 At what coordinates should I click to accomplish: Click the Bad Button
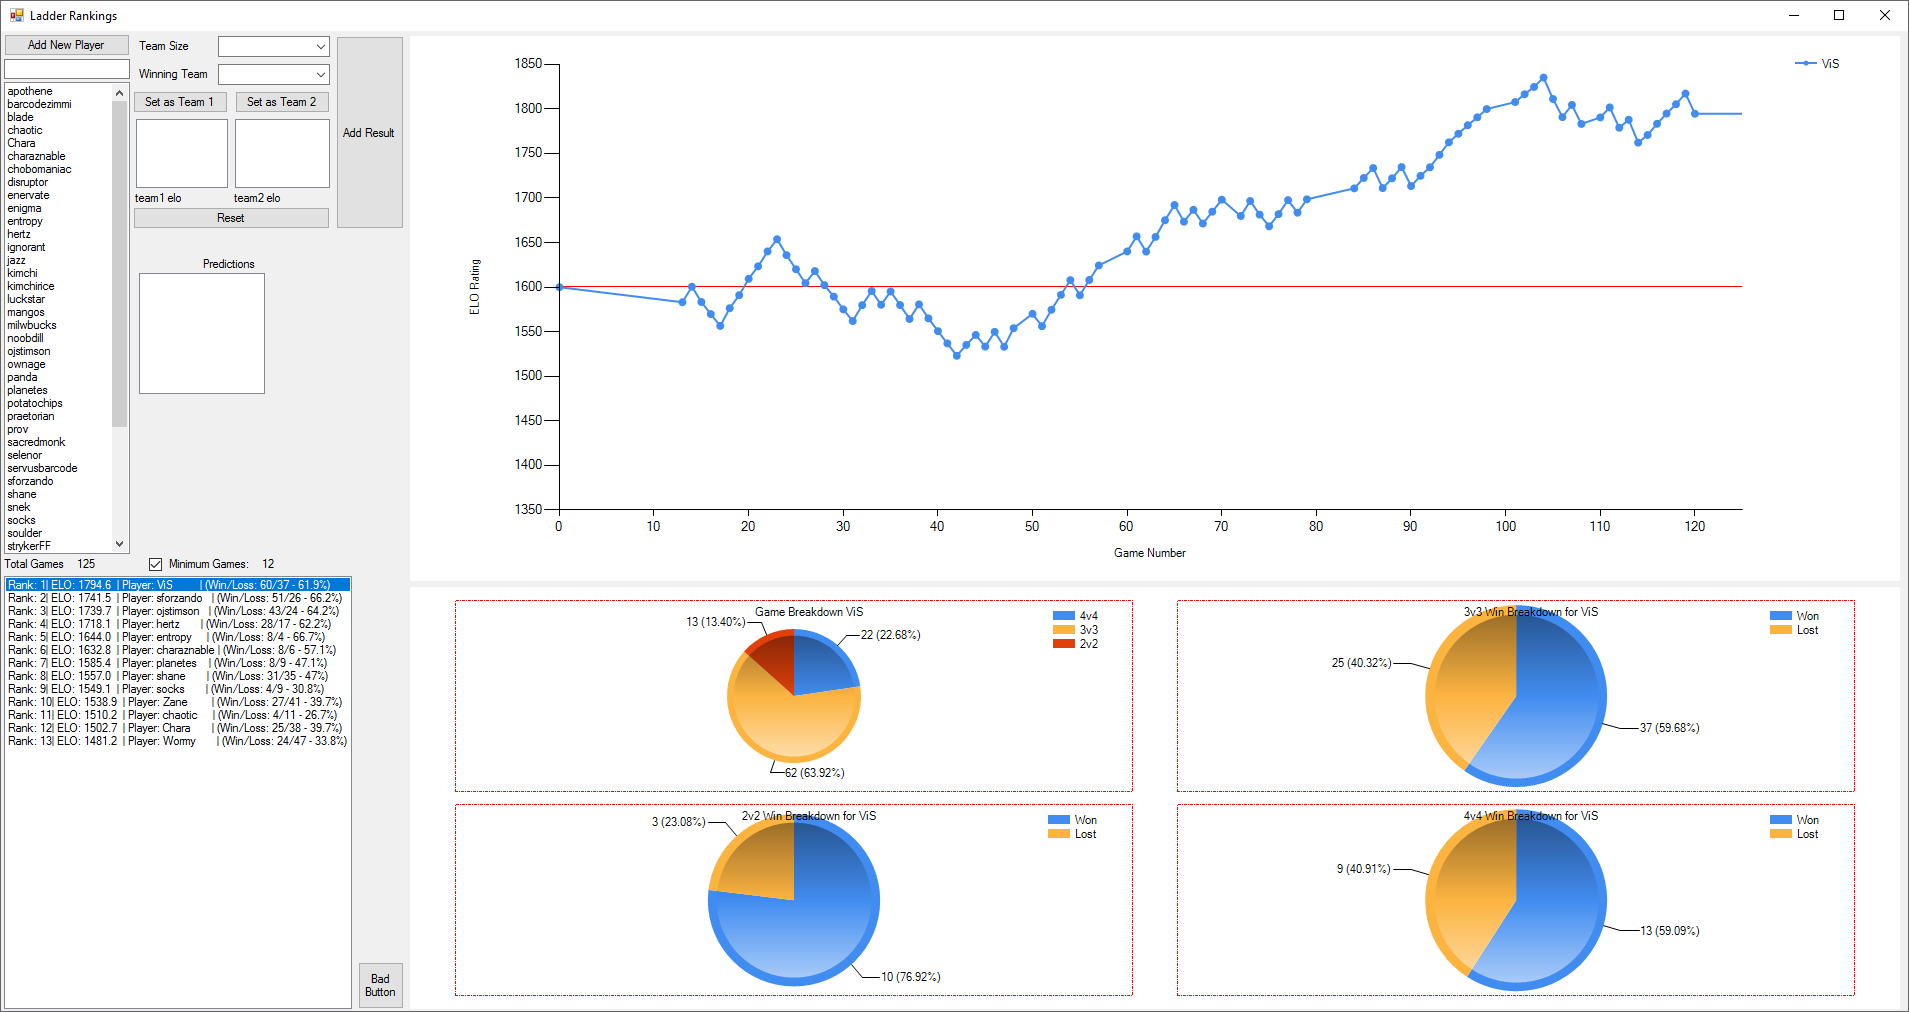coord(380,985)
